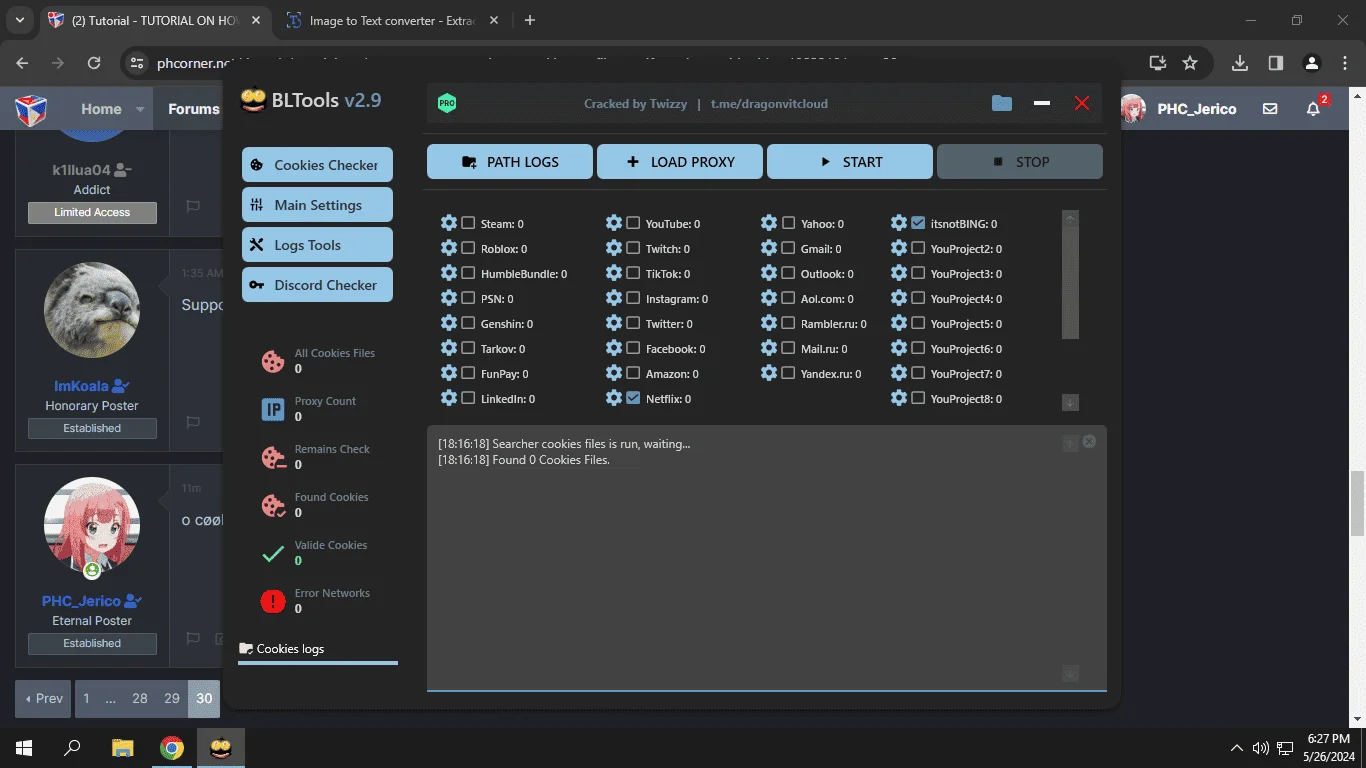Open Discord Checker in BLTools sidebar
Screen dimensions: 1366x768
(317, 285)
